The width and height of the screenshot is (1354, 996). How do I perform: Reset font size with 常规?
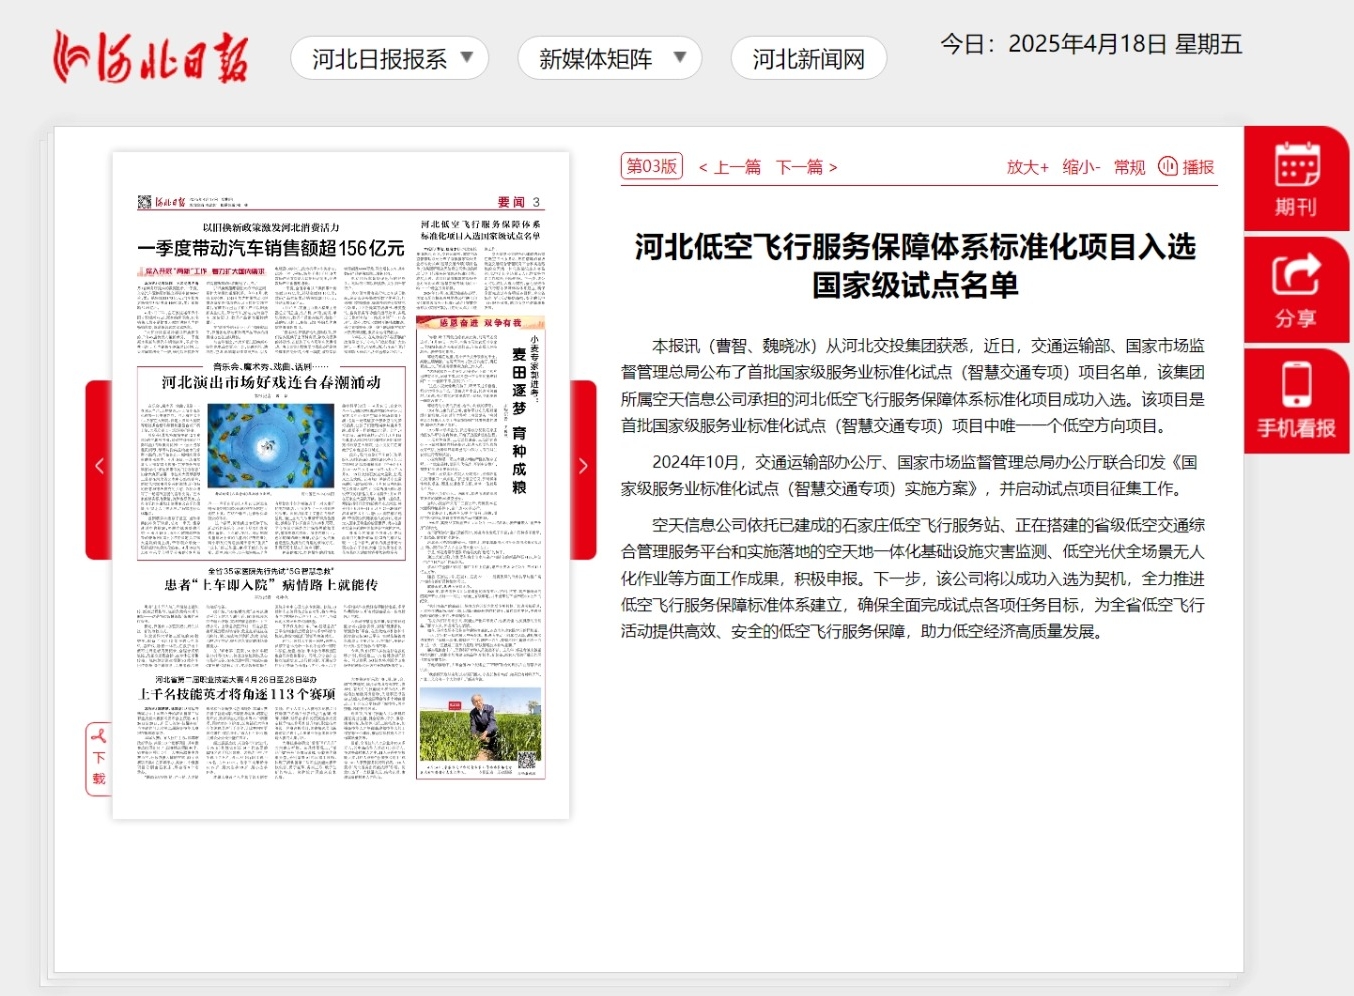pos(1128,167)
